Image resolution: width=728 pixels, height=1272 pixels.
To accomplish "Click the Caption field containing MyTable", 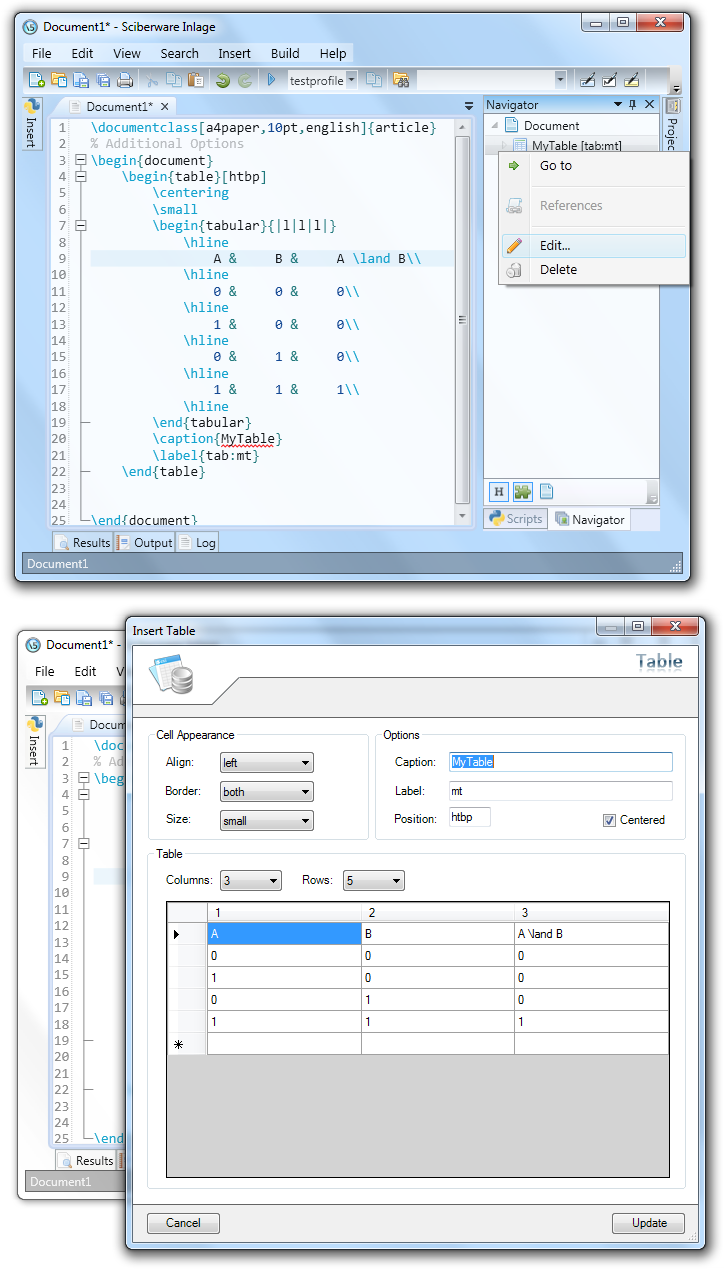I will pyautogui.click(x=560, y=762).
